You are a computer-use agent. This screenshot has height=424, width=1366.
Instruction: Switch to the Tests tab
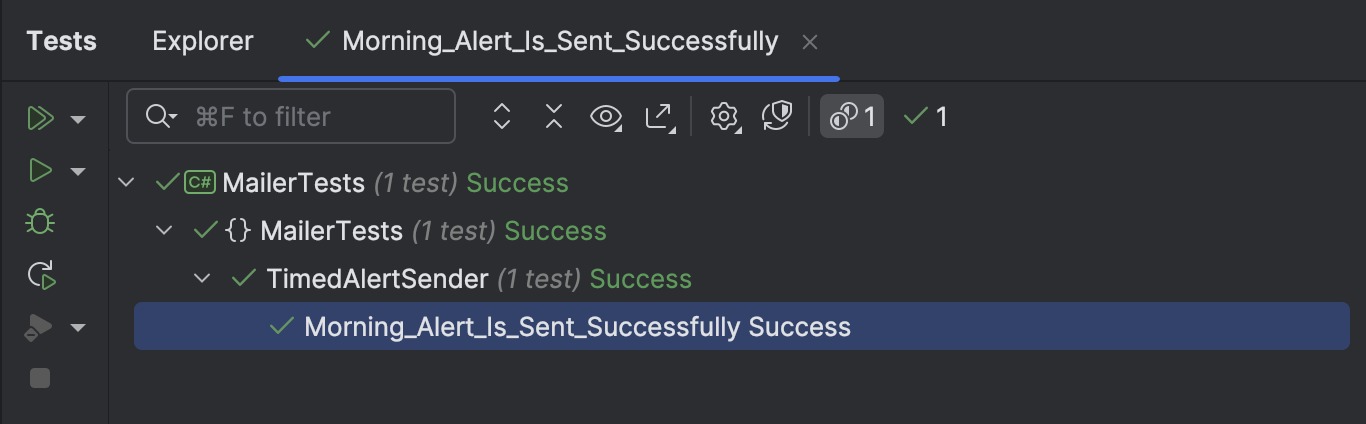point(62,41)
